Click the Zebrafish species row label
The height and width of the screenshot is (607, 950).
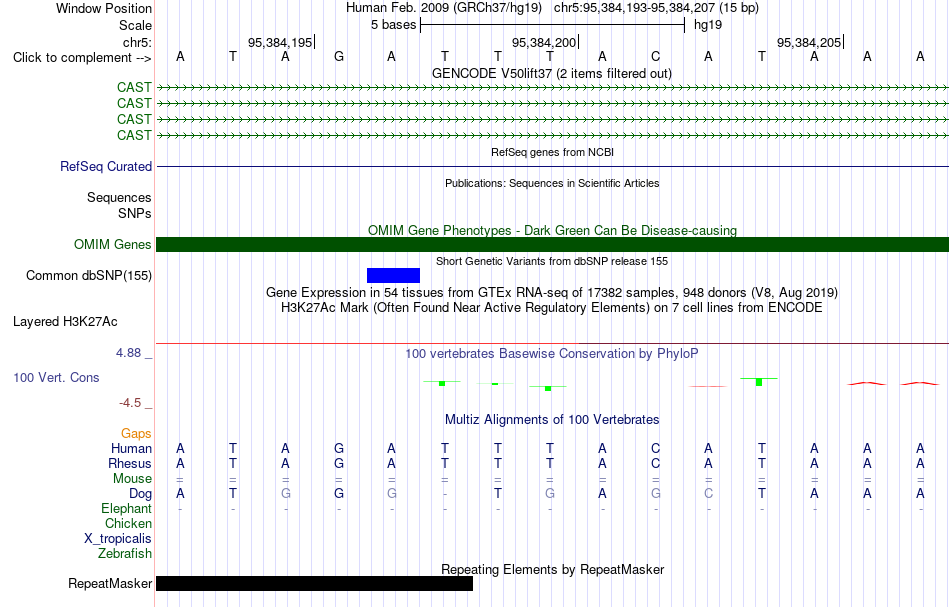(125, 554)
